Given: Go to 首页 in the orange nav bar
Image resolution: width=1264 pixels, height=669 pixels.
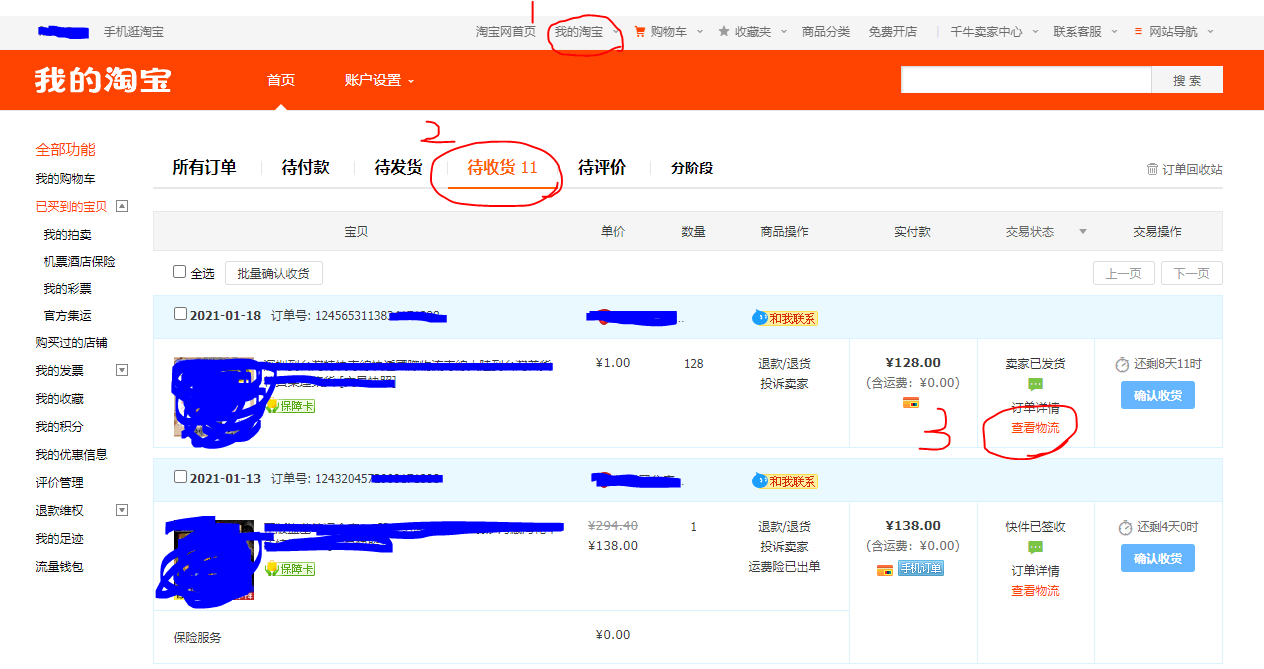Looking at the screenshot, I should click(281, 80).
